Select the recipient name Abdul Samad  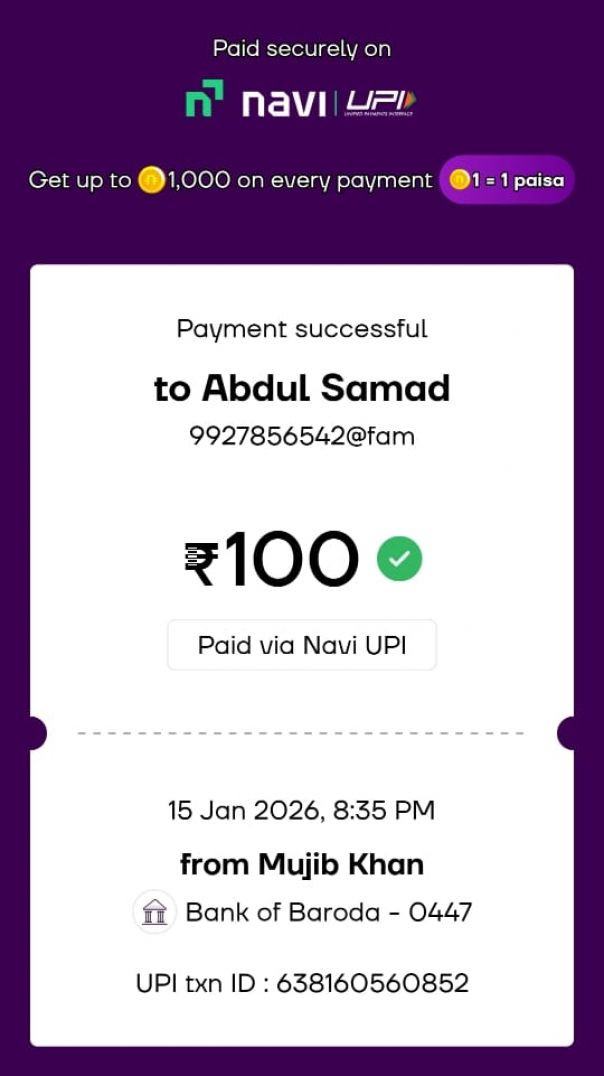[x=302, y=388]
